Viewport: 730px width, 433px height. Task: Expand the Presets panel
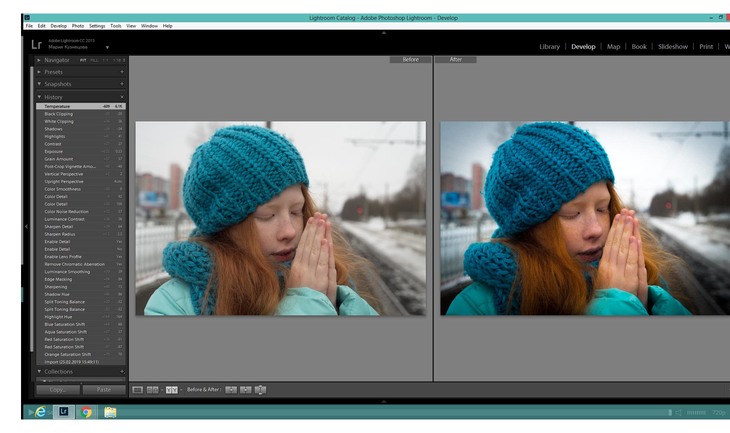point(39,72)
